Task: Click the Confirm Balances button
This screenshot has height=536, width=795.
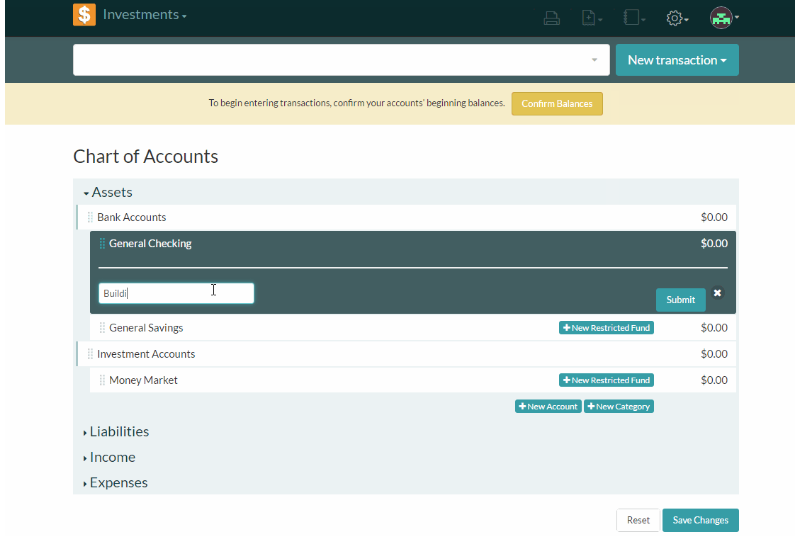Action: pos(557,103)
